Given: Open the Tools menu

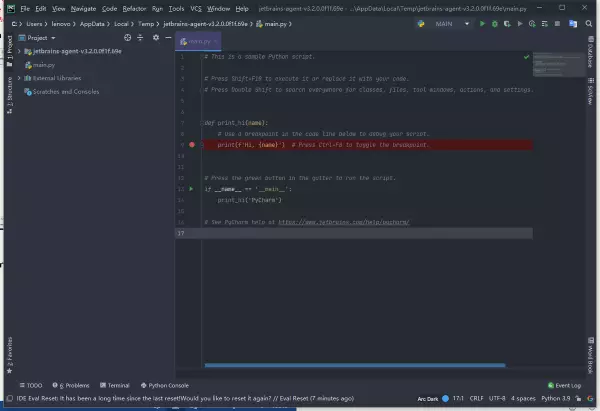Looking at the screenshot, I should (x=176, y=8).
